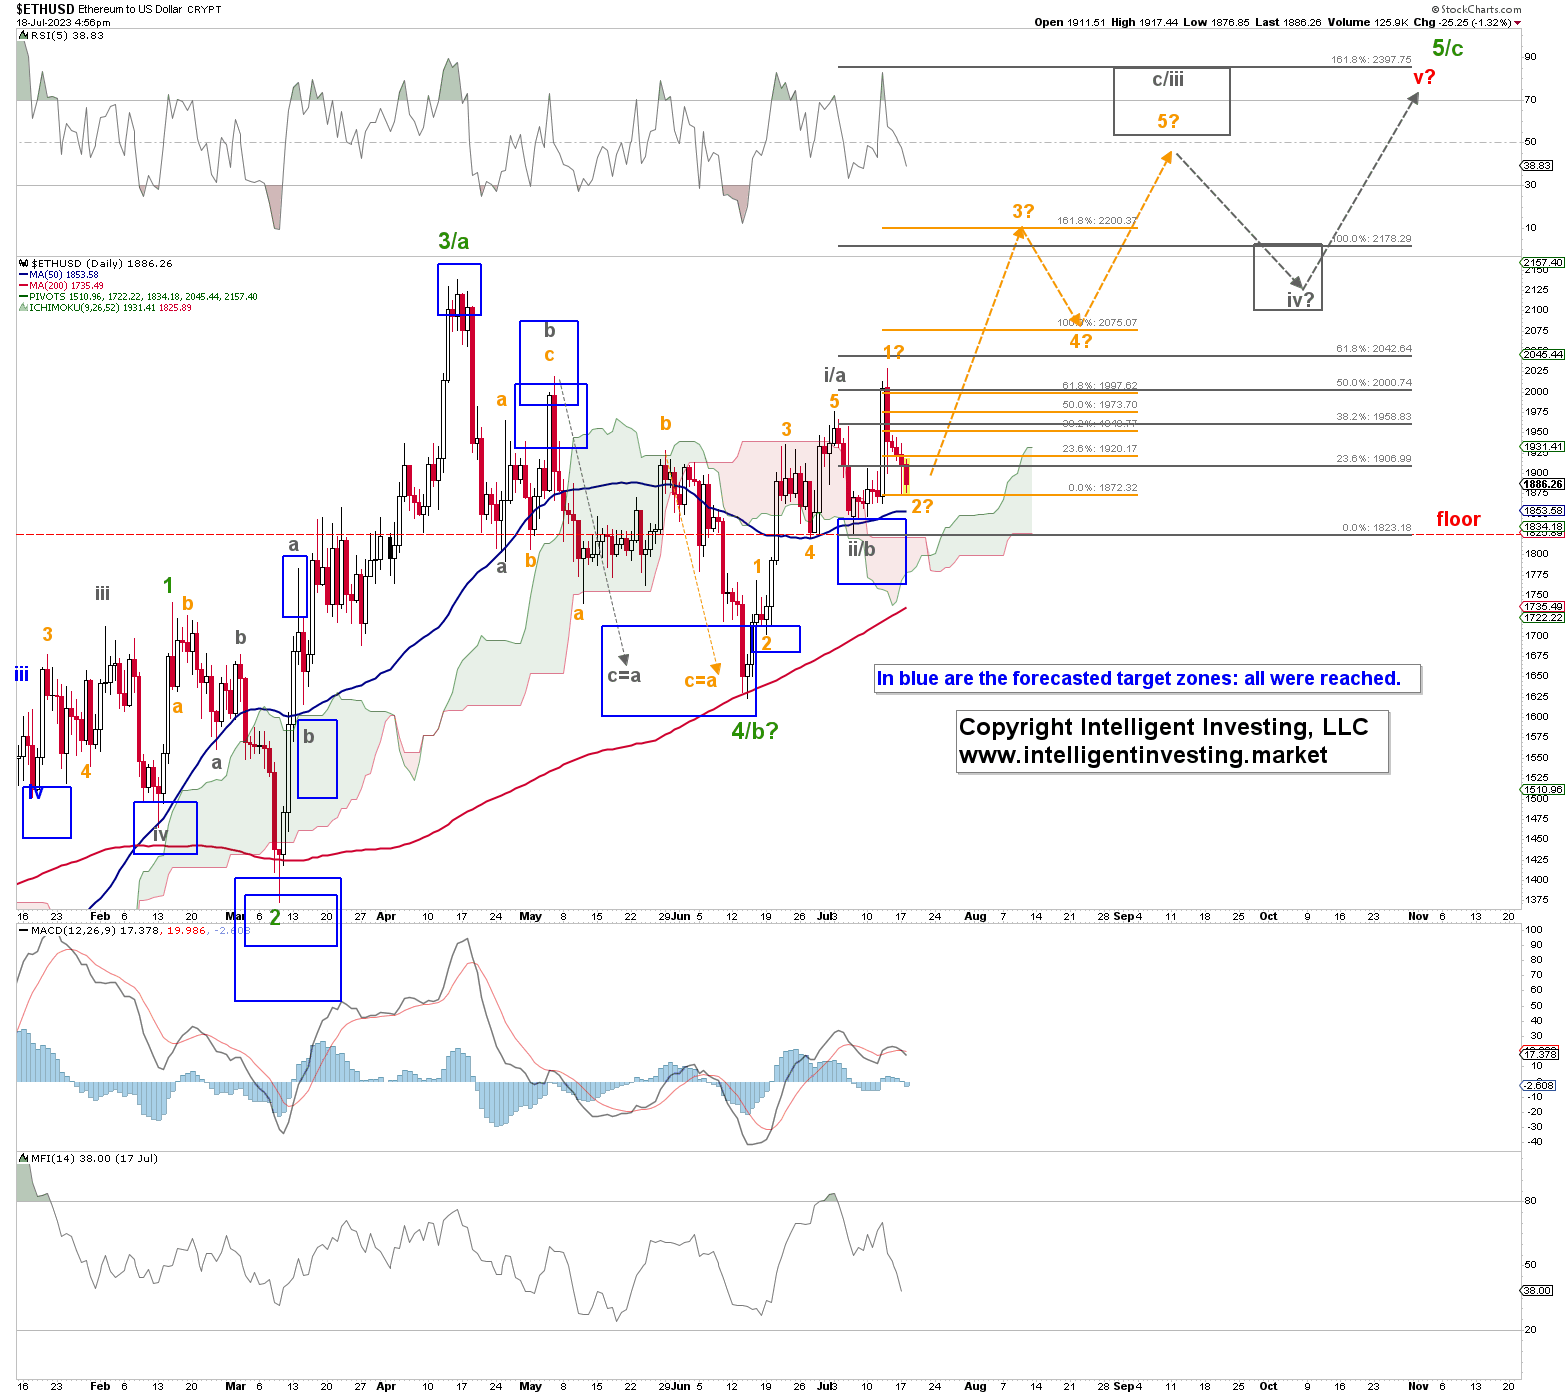Click the 23.6%: 1906.99 Fibonacci label
The width and height of the screenshot is (1565, 1396).
(1374, 459)
